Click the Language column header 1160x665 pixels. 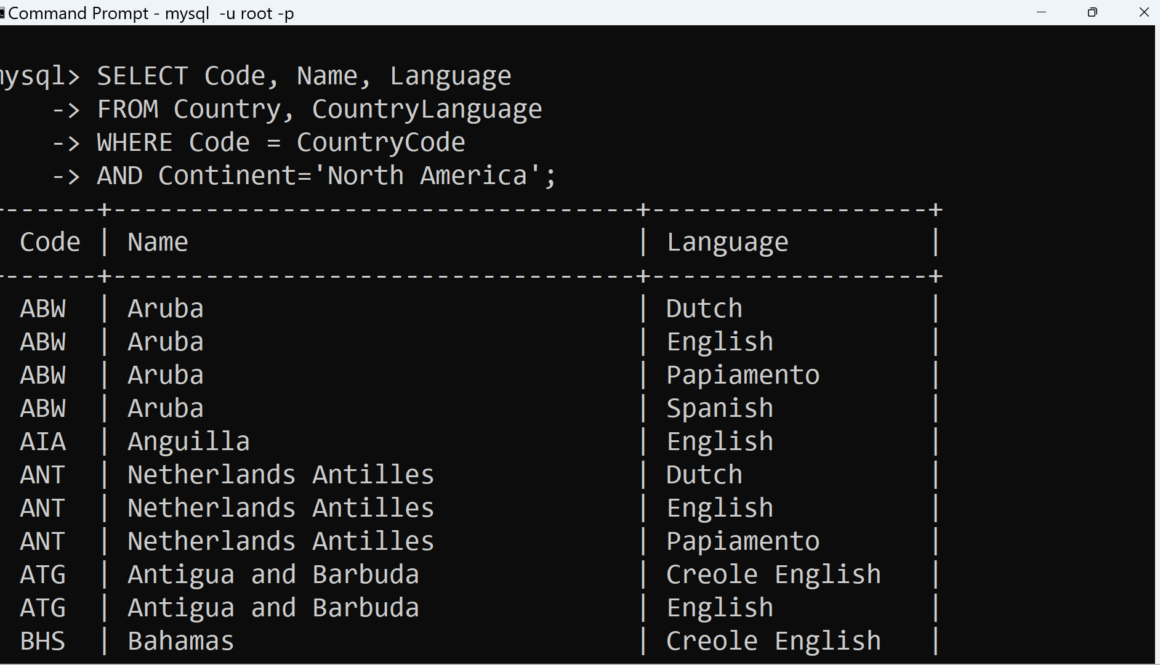coord(727,242)
